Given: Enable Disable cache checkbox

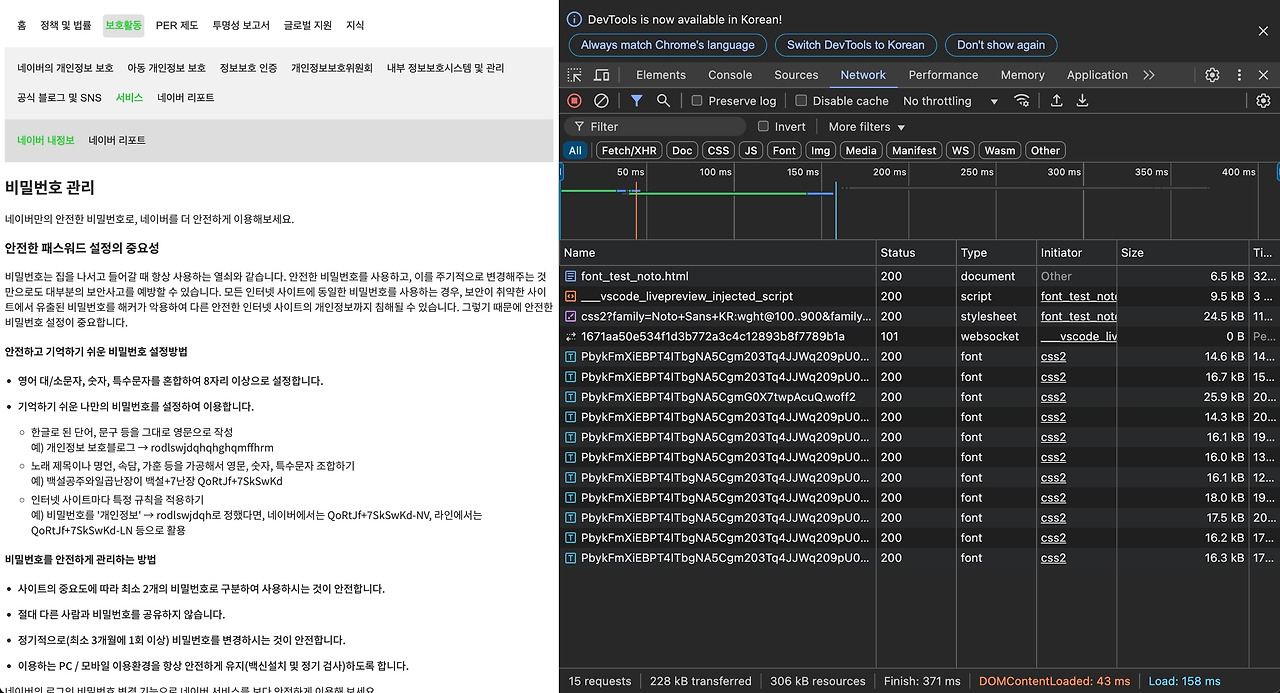Looking at the screenshot, I should pyautogui.click(x=801, y=101).
